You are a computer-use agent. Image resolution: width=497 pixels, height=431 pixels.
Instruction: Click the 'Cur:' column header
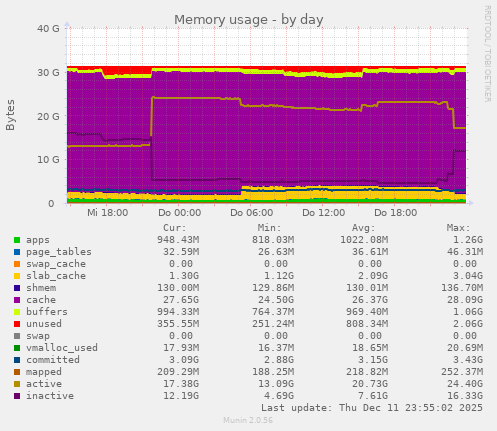[175, 228]
